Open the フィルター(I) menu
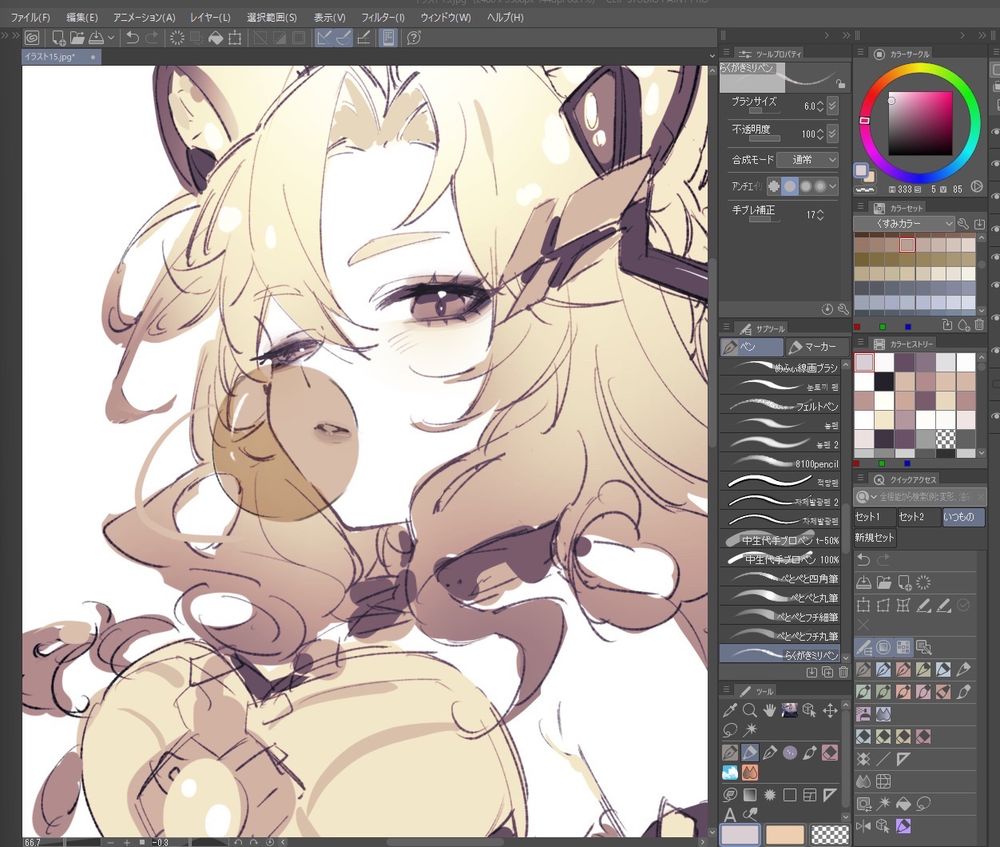 pos(383,17)
